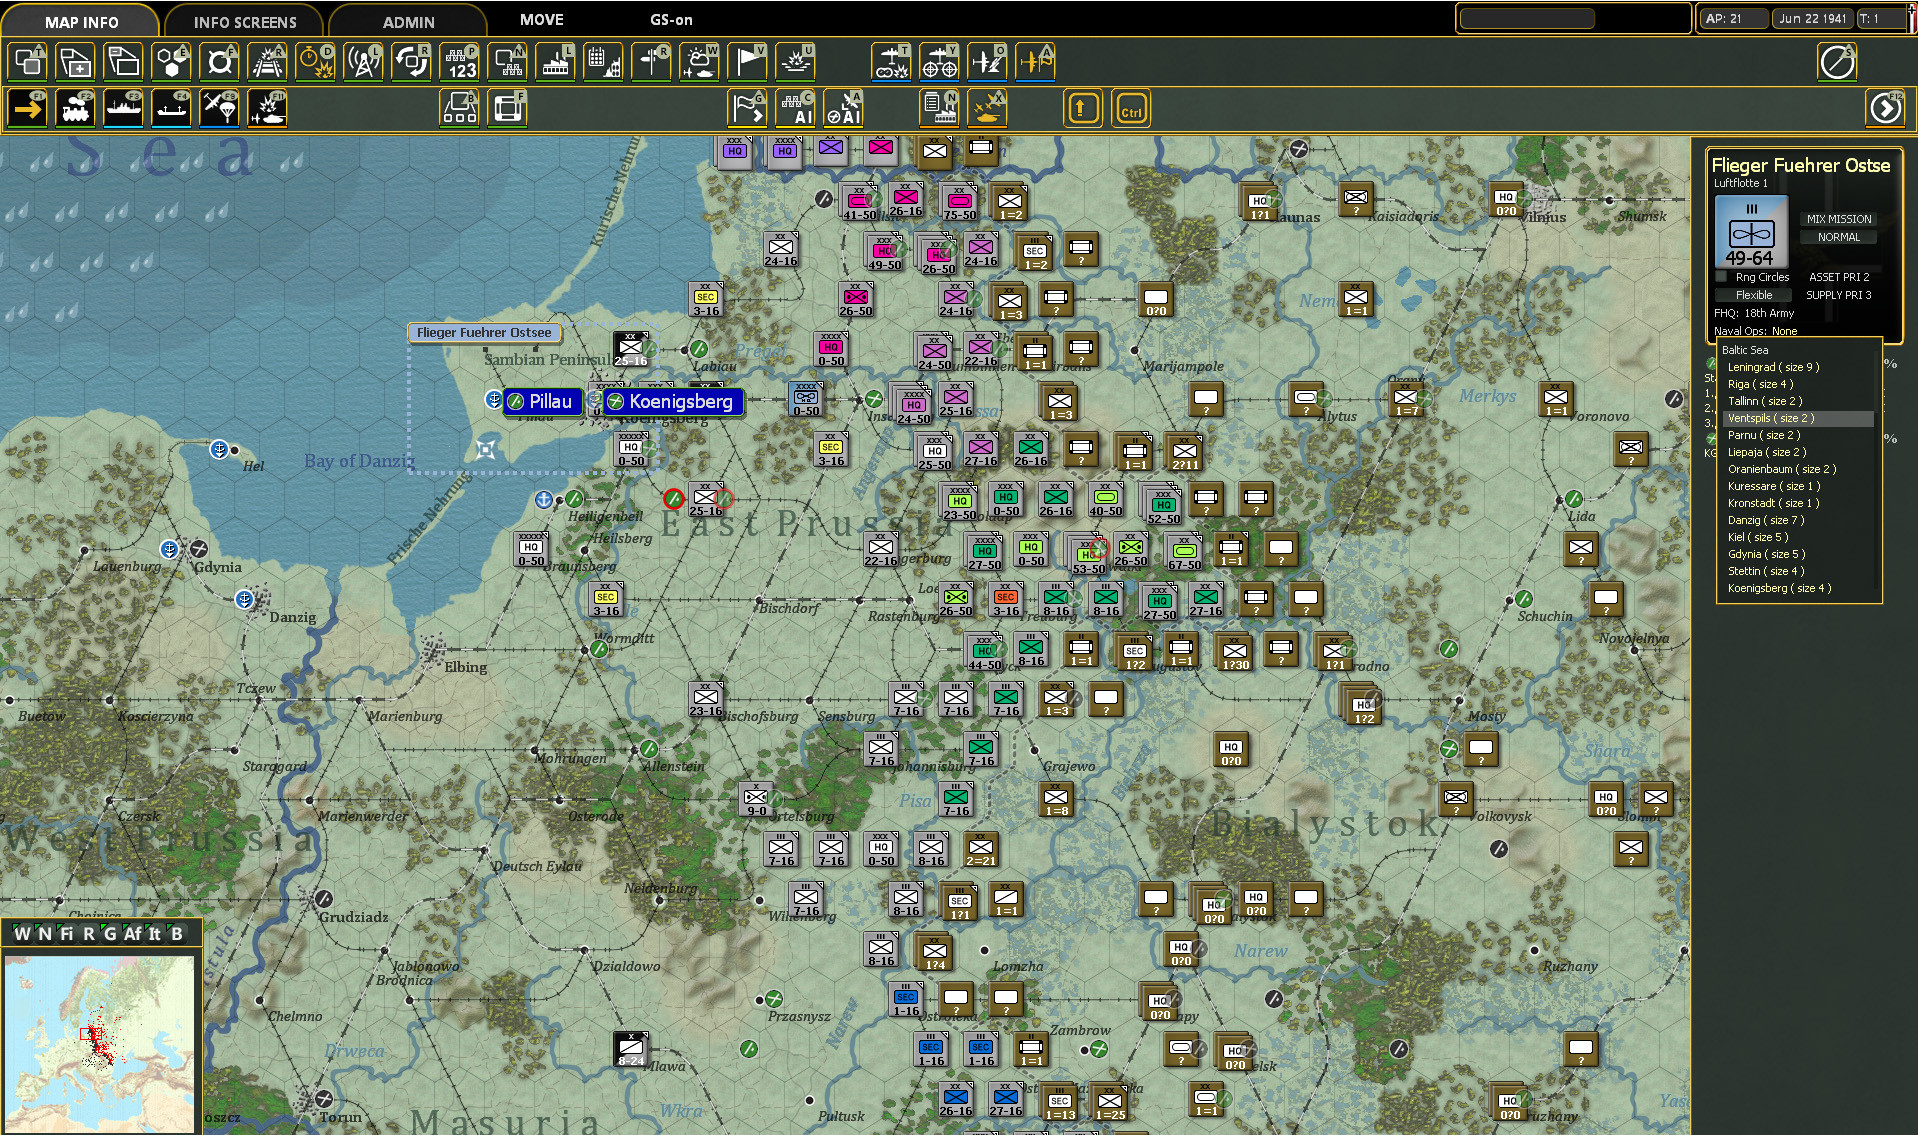Open the air drop mission icon (F9)
Screen dimensions: 1918x1135
pyautogui.click(x=220, y=108)
